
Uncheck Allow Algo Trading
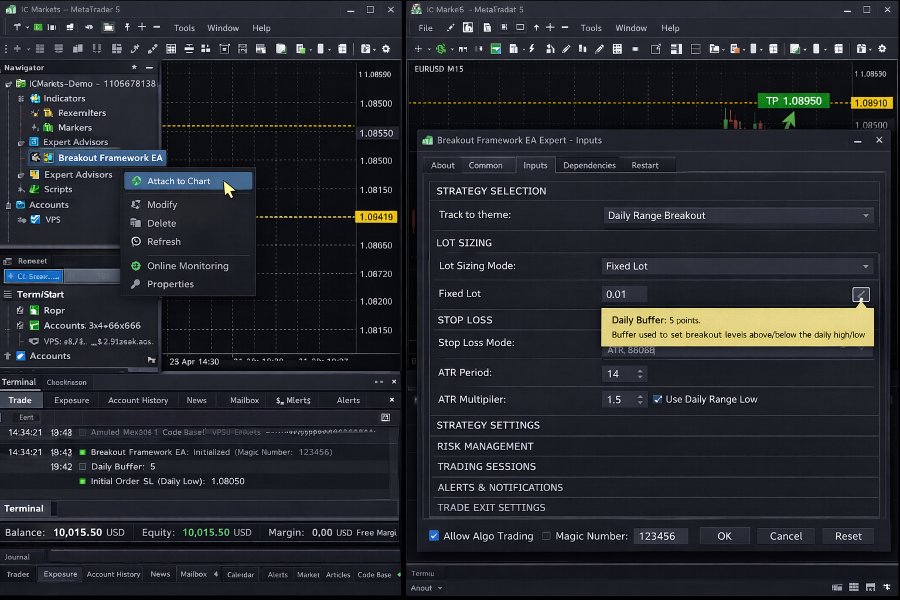click(x=433, y=536)
